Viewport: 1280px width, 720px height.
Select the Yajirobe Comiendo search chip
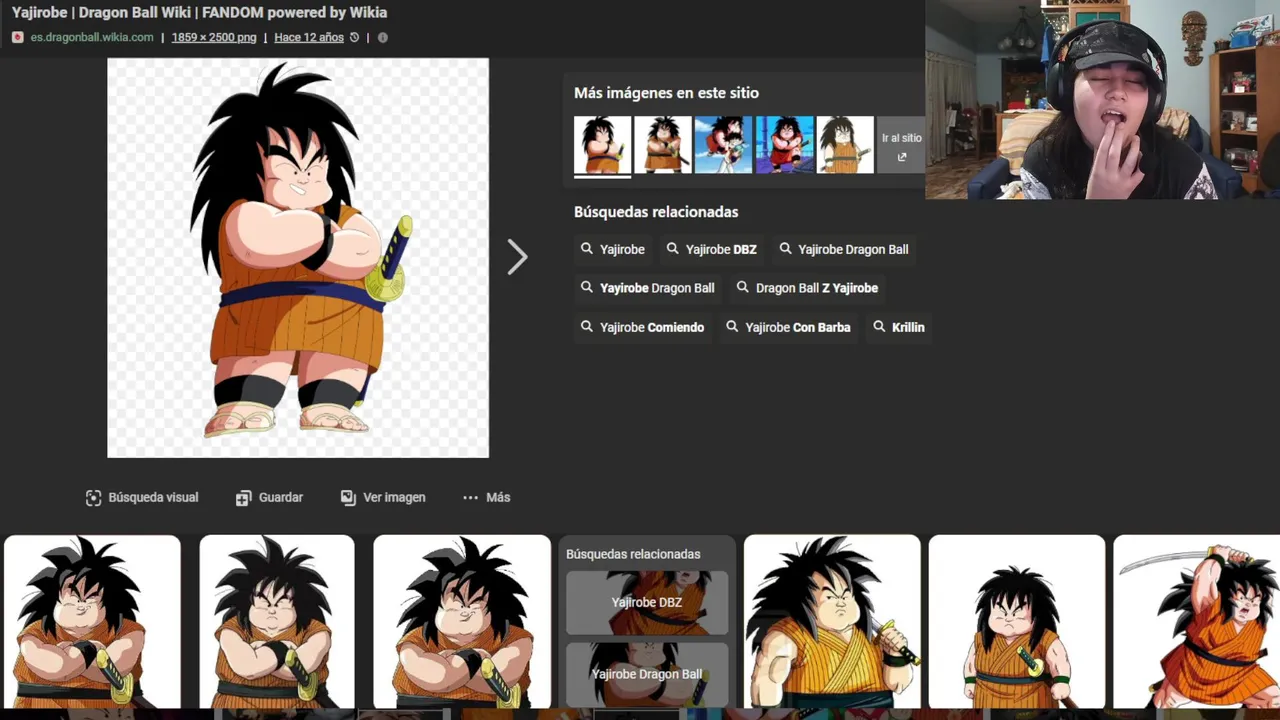point(643,327)
